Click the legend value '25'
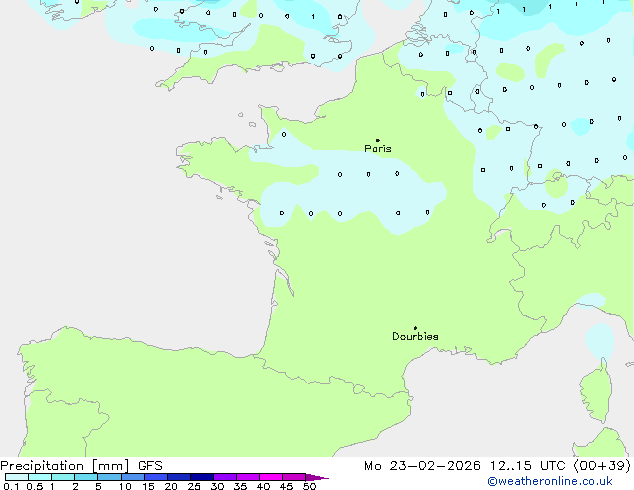Screen dimensions: 634x490 pyautogui.click(x=194, y=486)
